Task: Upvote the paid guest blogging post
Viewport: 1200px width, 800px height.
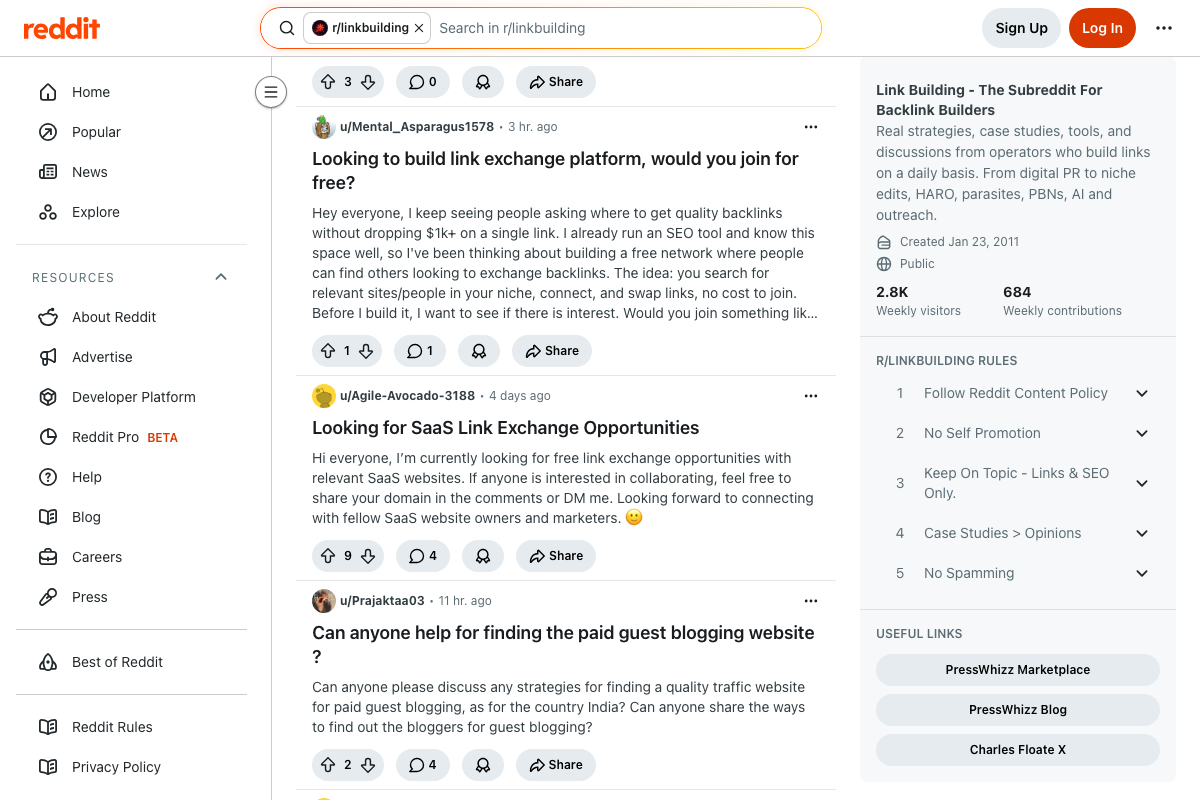Action: click(328, 765)
